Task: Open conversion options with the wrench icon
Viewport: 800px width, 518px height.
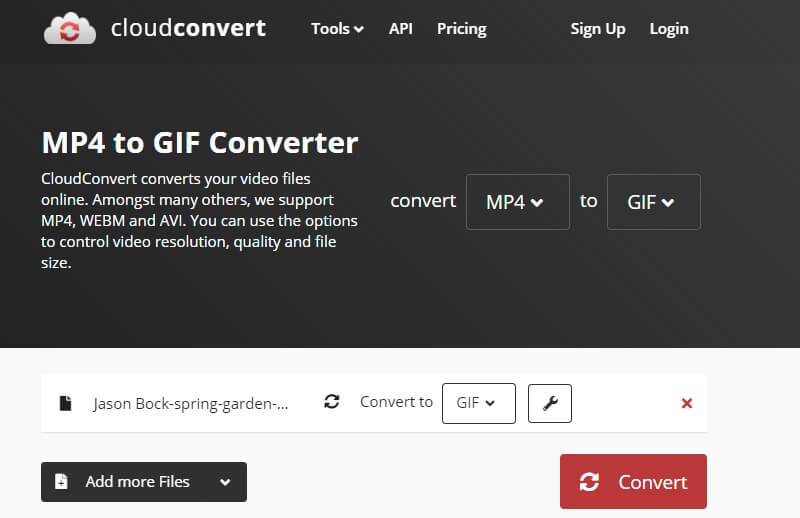Action: (x=549, y=403)
